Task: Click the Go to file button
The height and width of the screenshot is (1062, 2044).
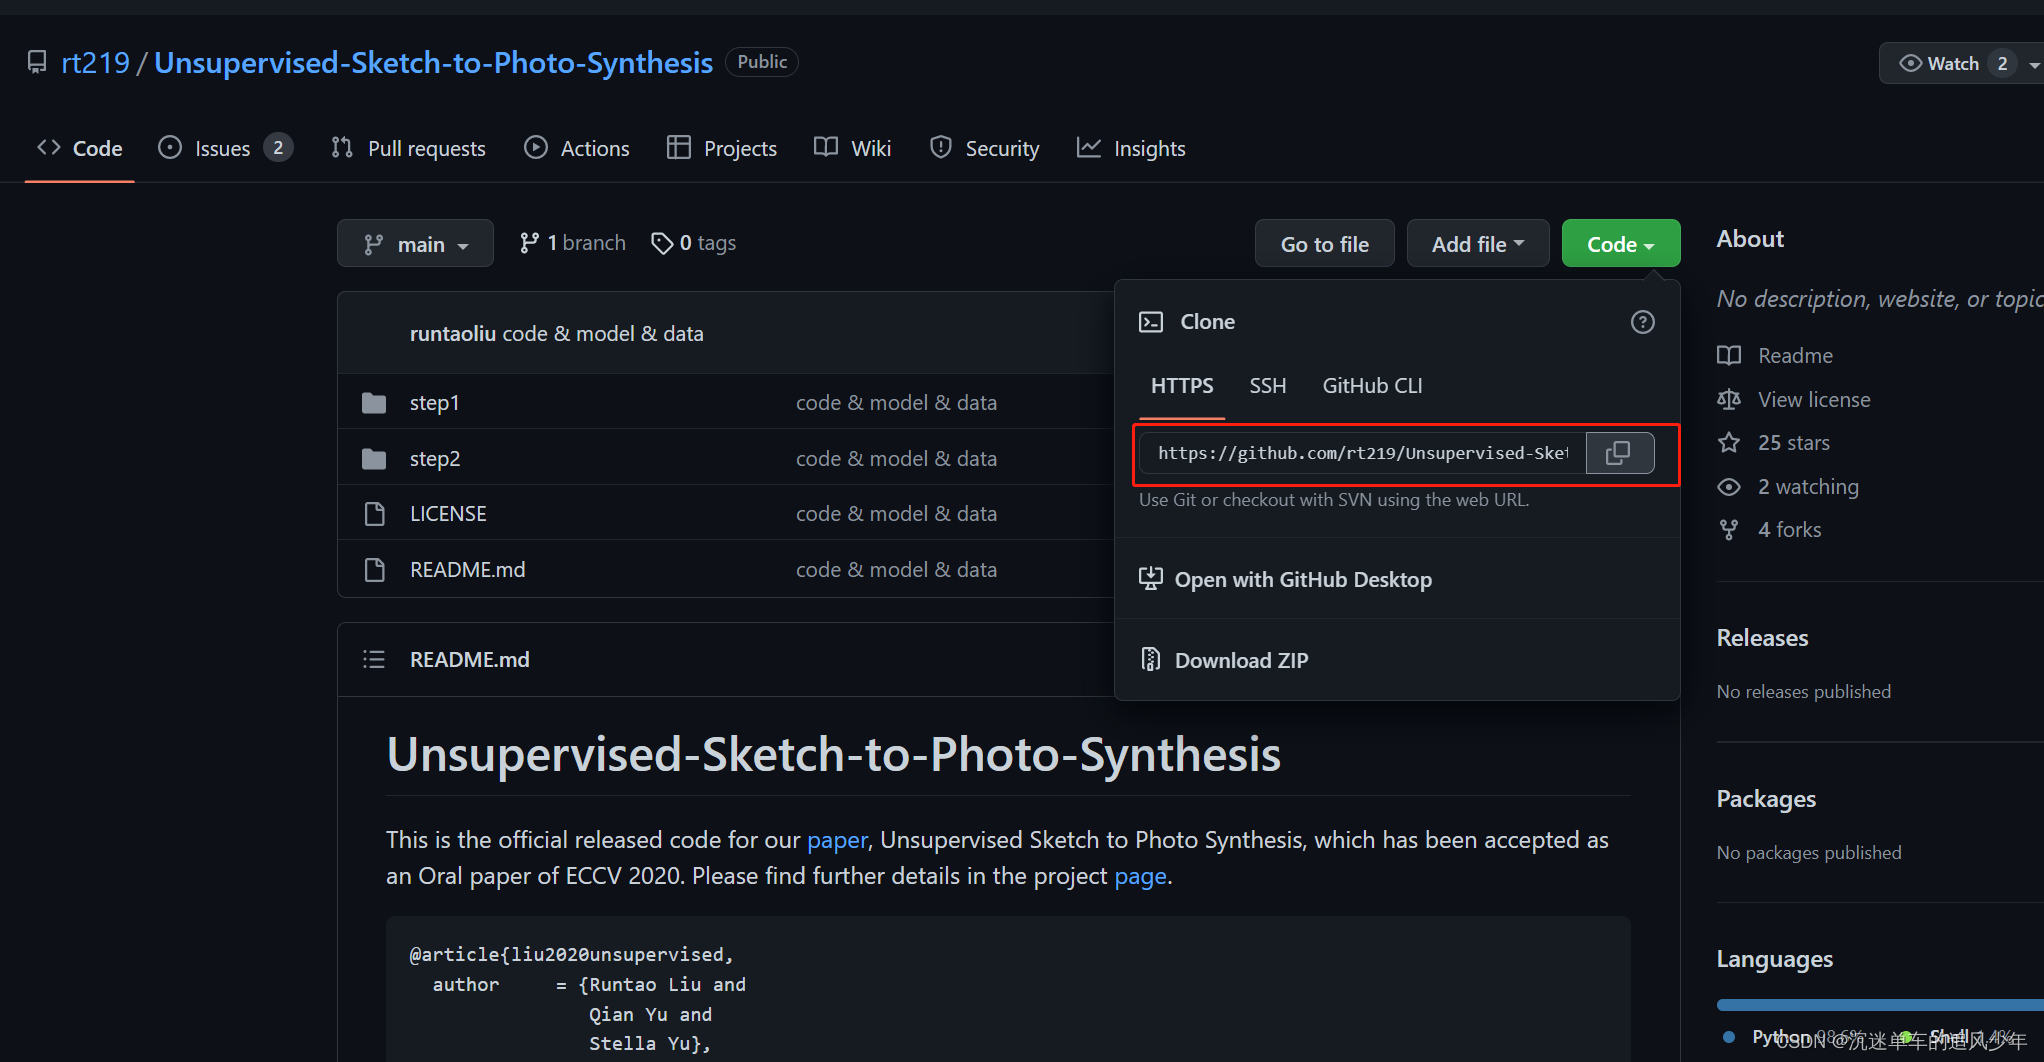Action: (1325, 244)
